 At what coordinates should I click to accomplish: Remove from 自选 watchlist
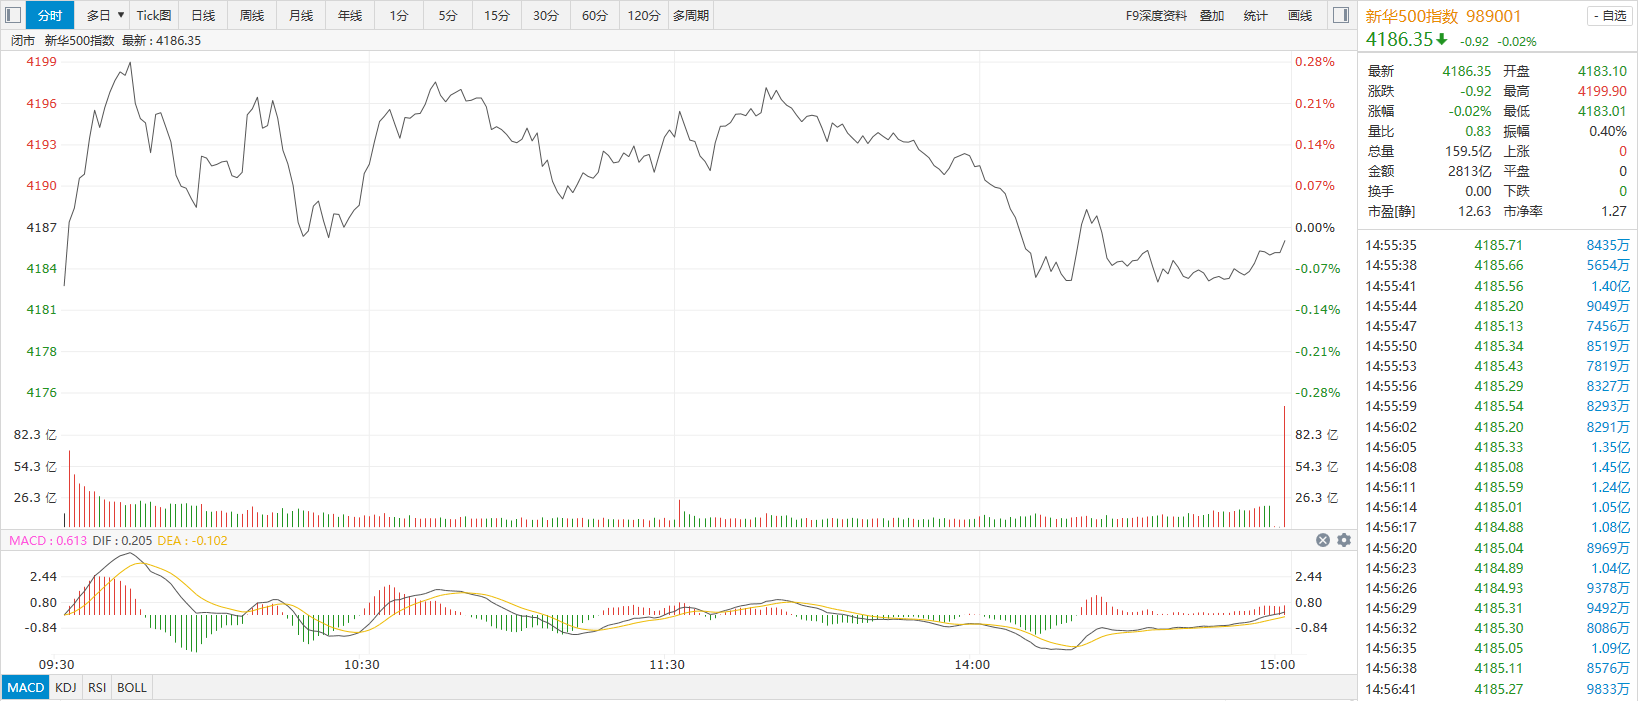[1609, 16]
